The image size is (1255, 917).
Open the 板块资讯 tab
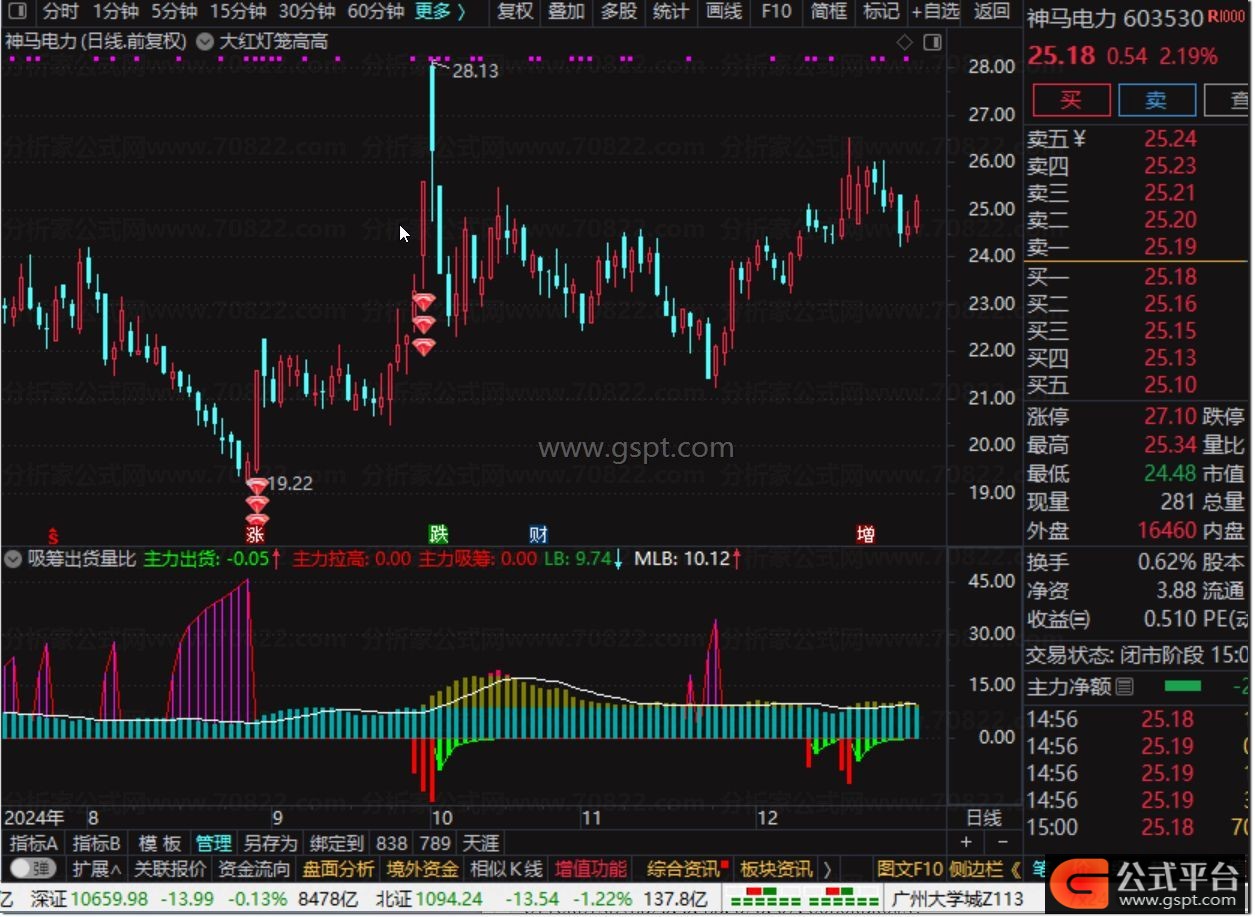(x=776, y=868)
